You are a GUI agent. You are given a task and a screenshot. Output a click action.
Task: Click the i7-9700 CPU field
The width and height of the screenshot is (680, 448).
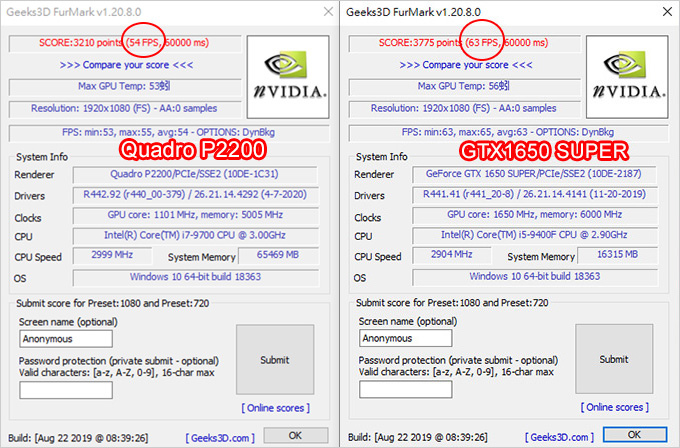pyautogui.click(x=195, y=235)
